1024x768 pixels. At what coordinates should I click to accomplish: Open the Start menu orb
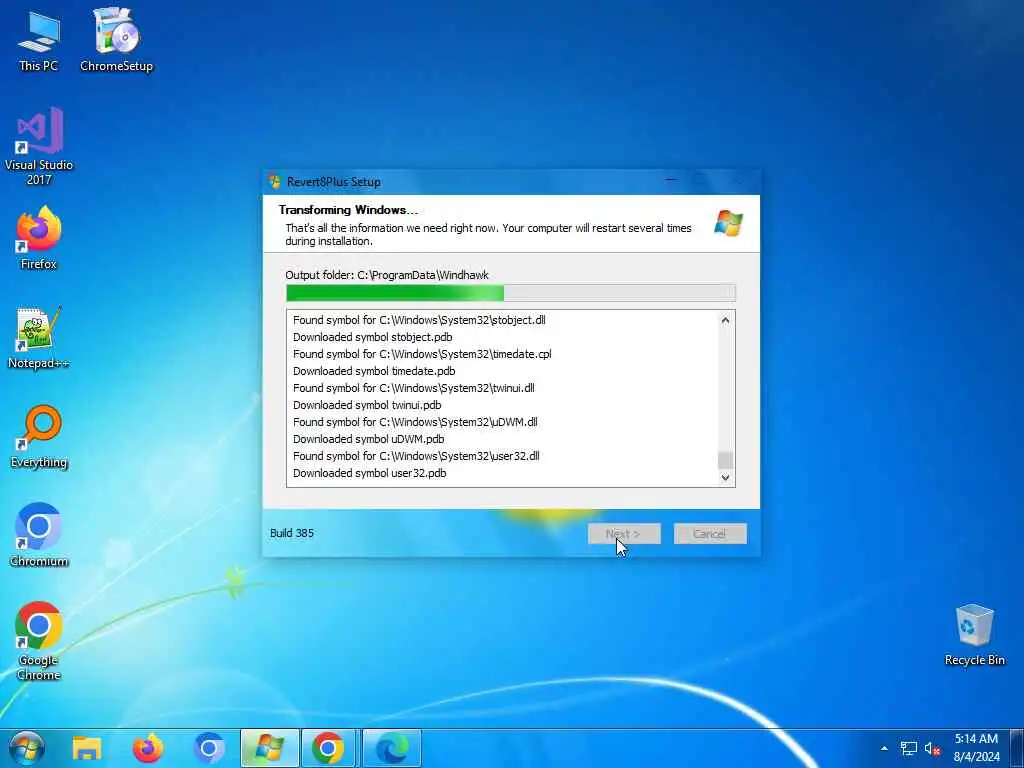[x=27, y=748]
